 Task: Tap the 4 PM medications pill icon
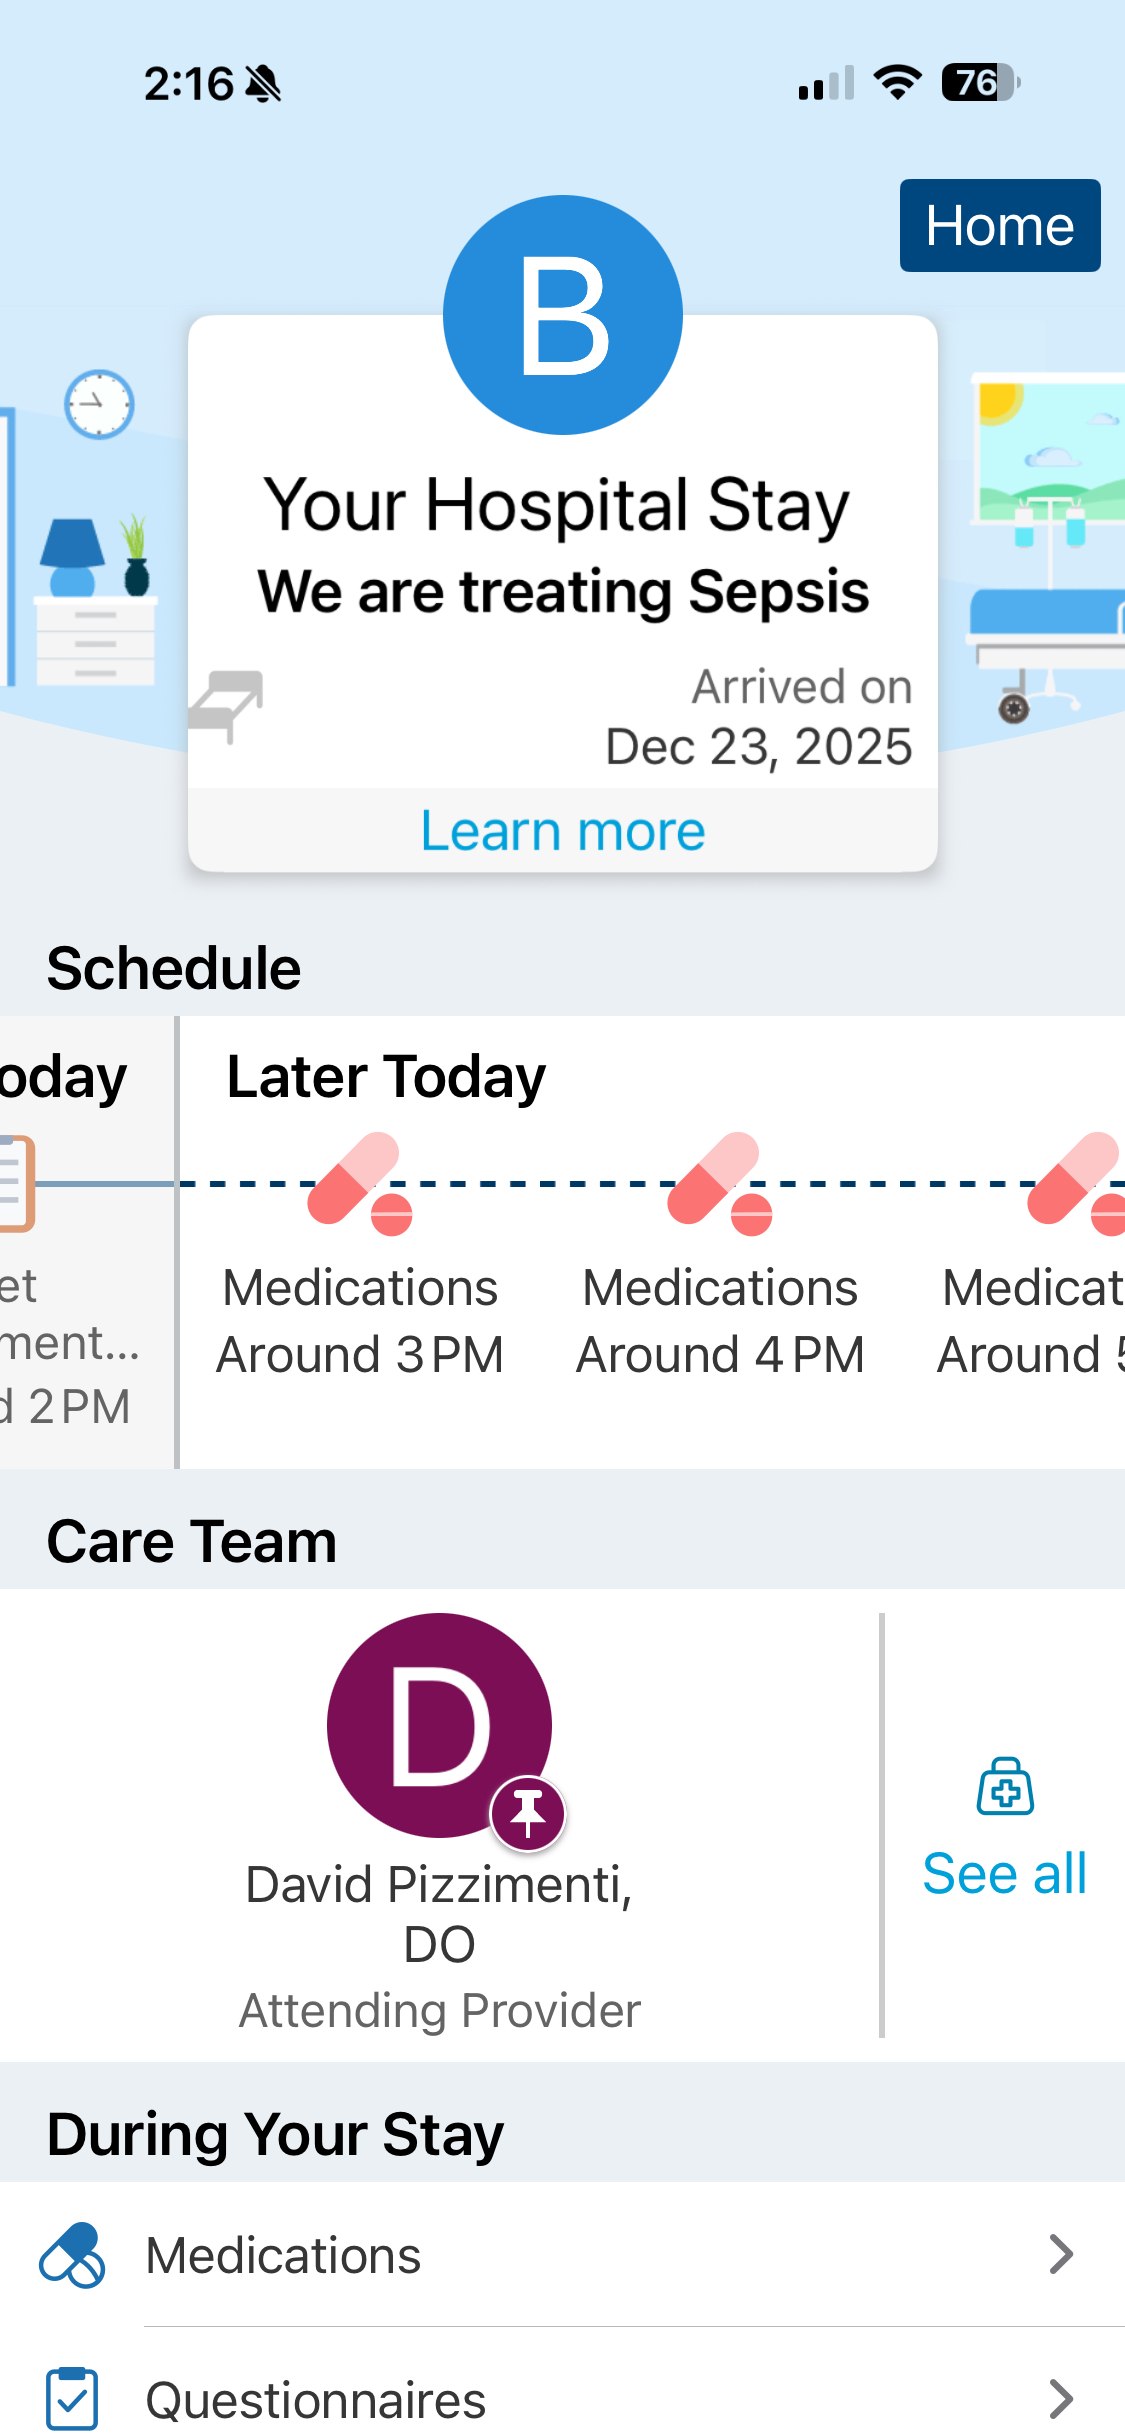click(719, 1183)
